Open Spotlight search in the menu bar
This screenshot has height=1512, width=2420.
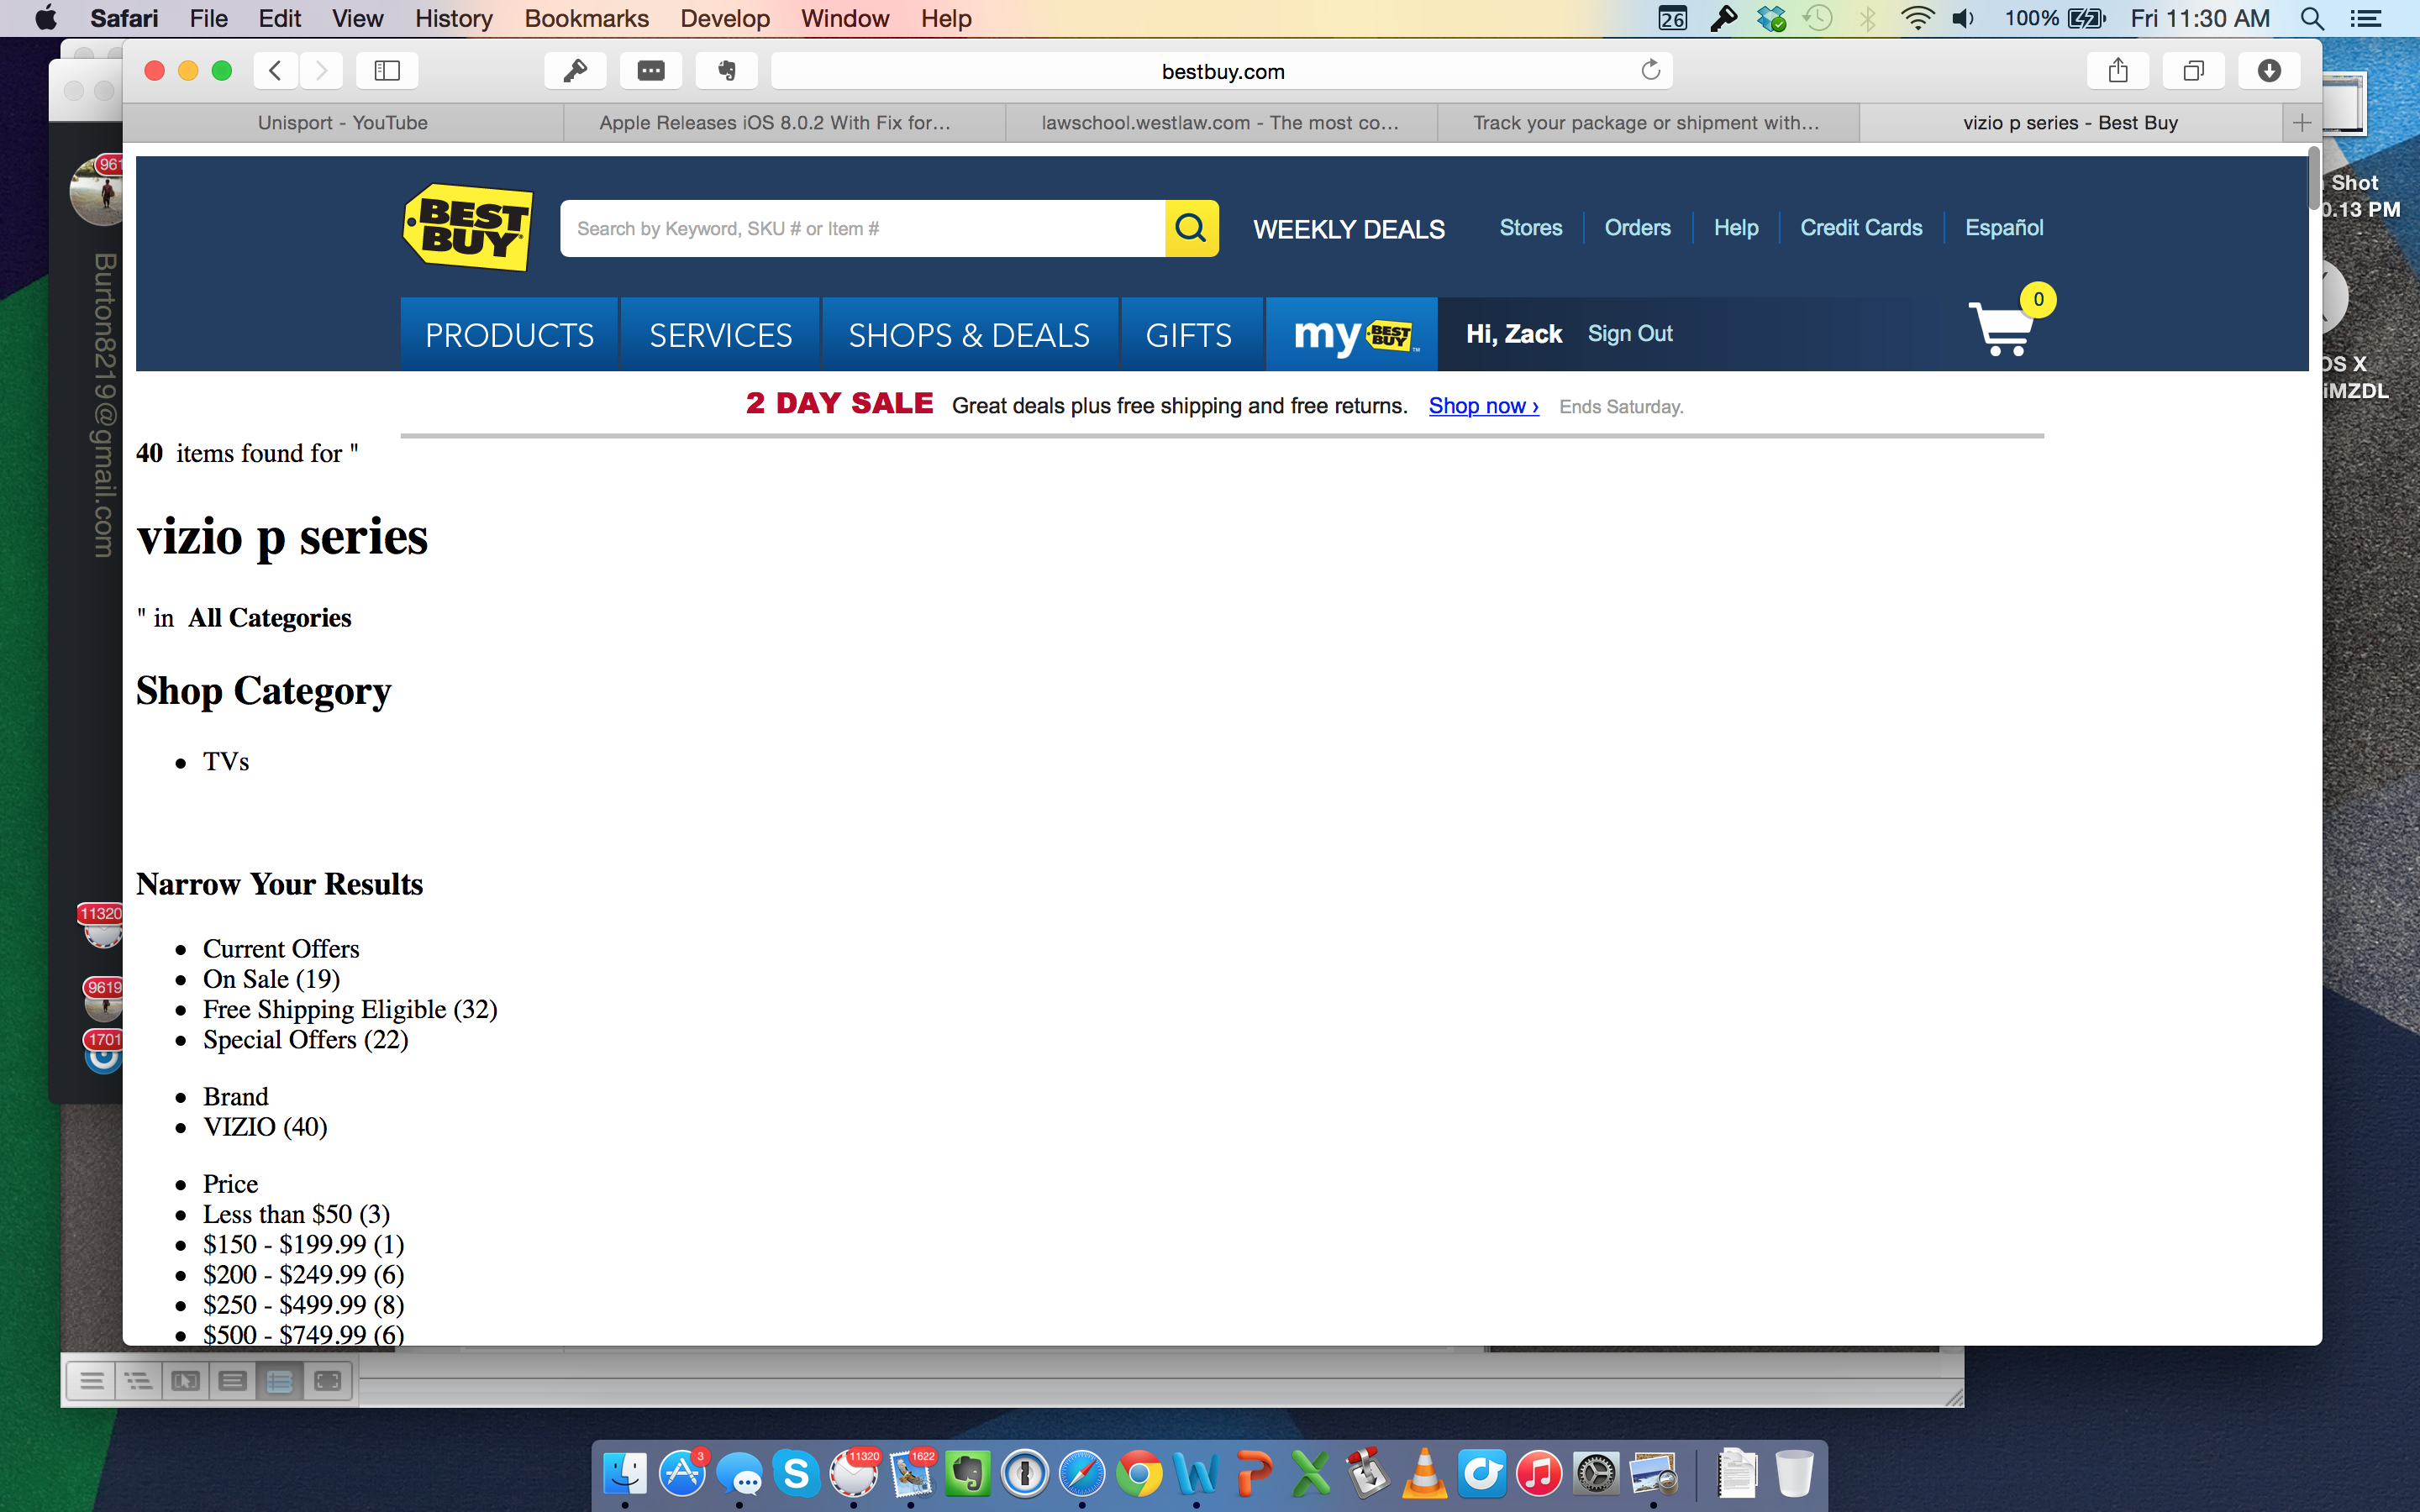[2312, 18]
